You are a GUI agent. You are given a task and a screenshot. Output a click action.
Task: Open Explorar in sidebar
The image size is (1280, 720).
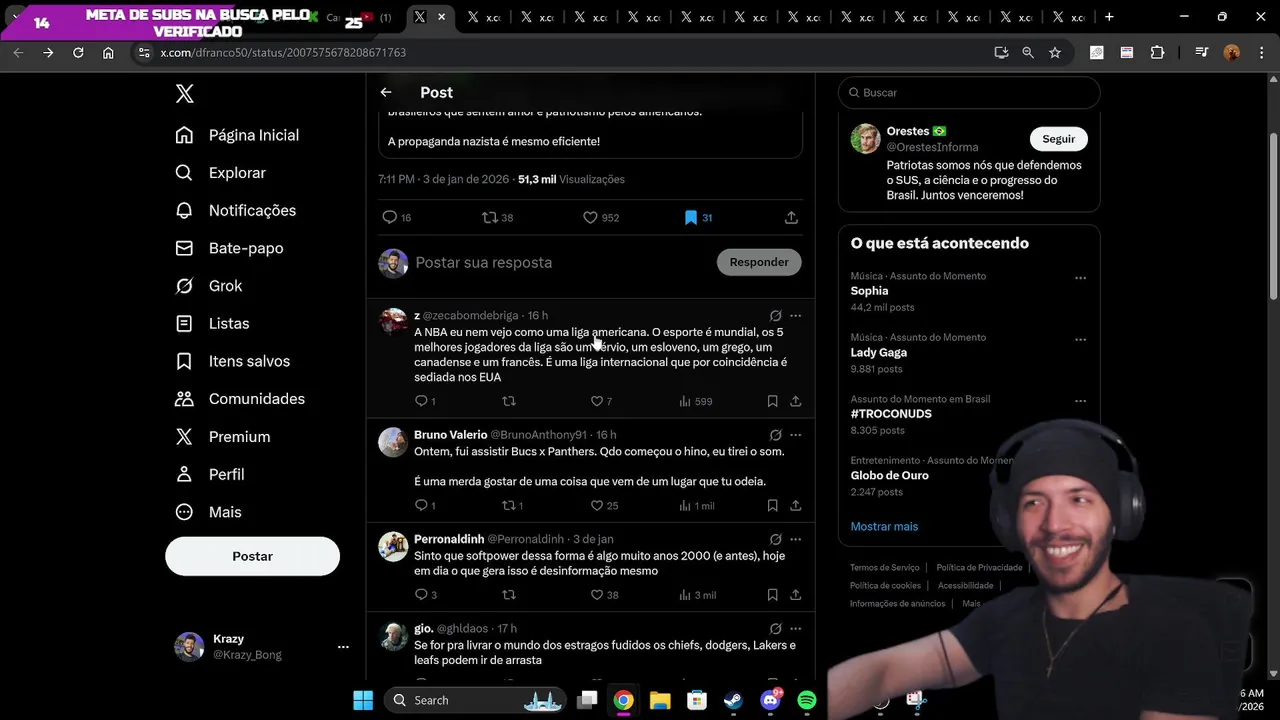click(221, 173)
